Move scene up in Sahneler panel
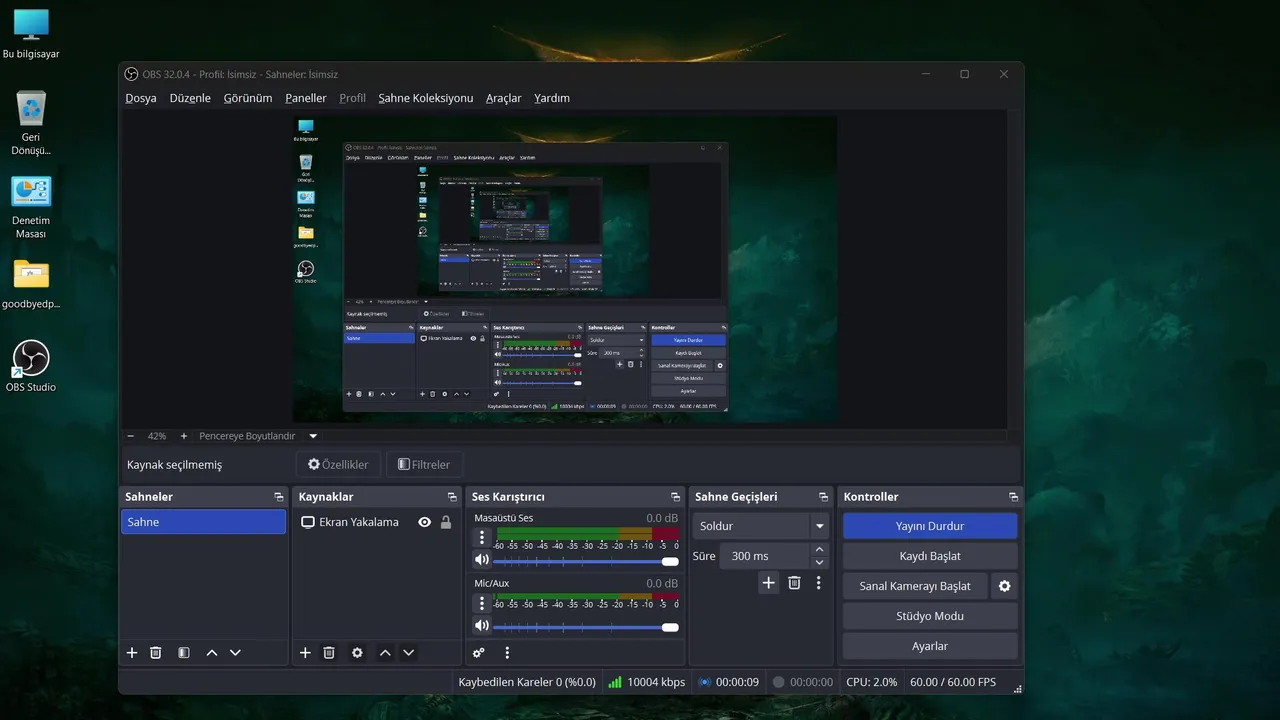Screen dimensions: 1280x720 (x=211, y=653)
